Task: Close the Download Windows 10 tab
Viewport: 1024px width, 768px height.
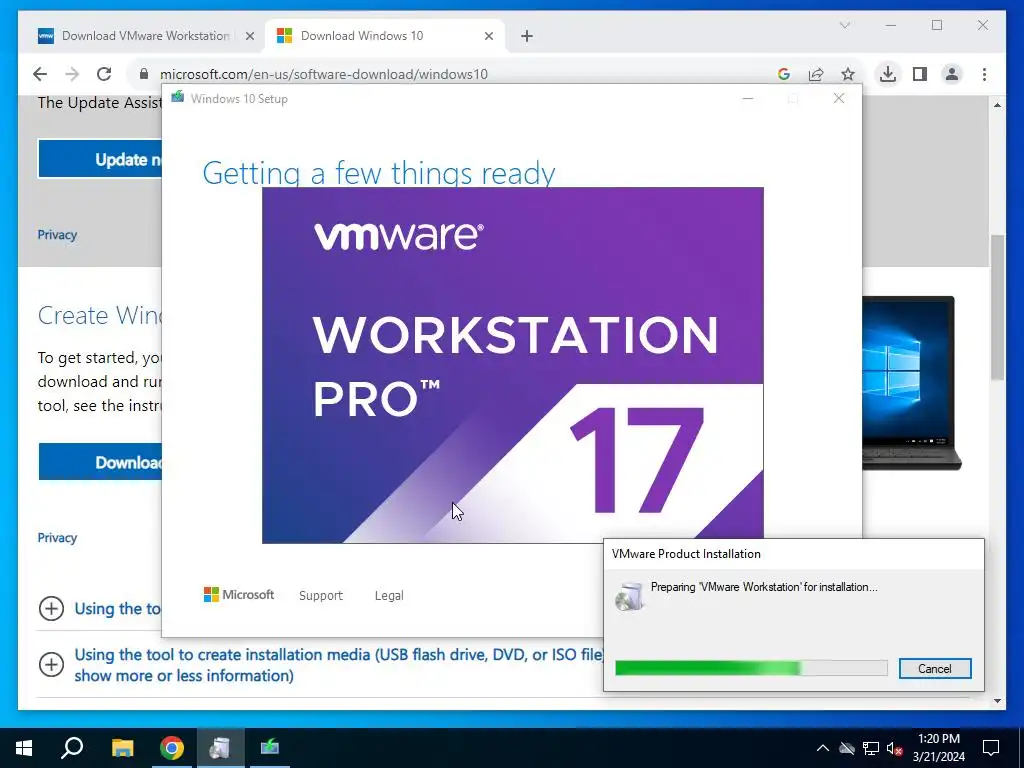Action: coord(488,36)
